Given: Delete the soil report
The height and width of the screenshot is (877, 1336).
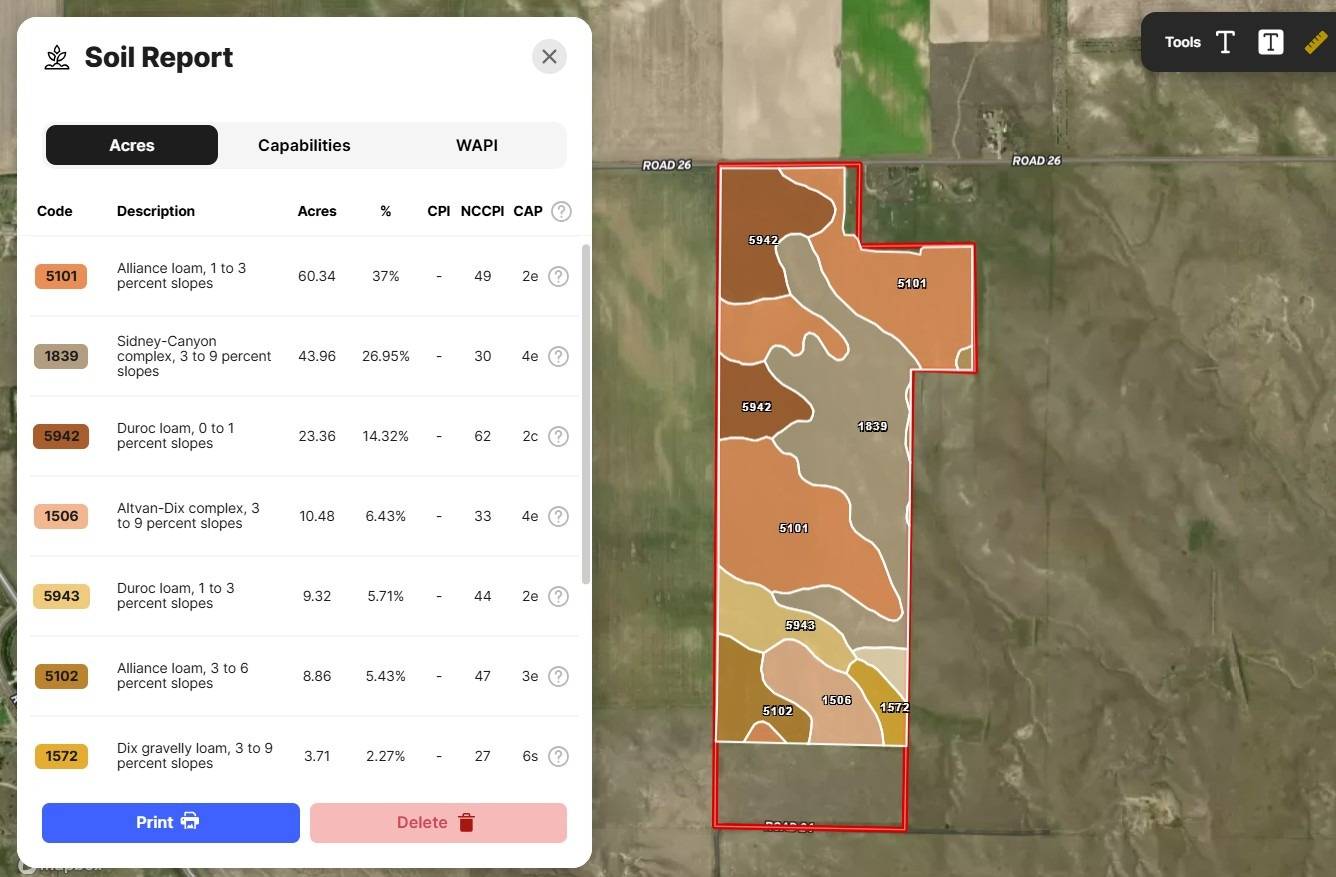Looking at the screenshot, I should tap(438, 823).
